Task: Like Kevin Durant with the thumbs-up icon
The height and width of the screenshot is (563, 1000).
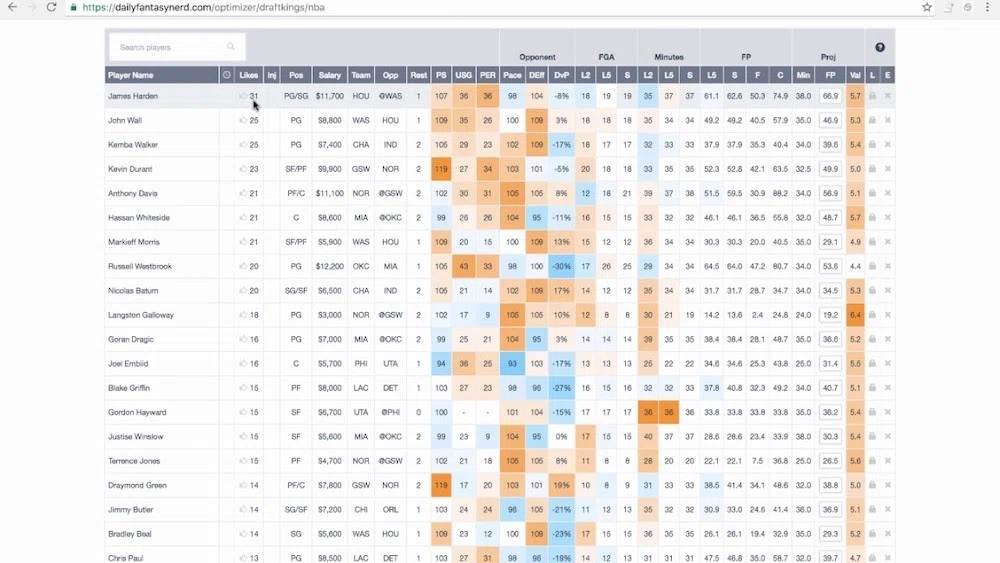Action: coord(243,169)
